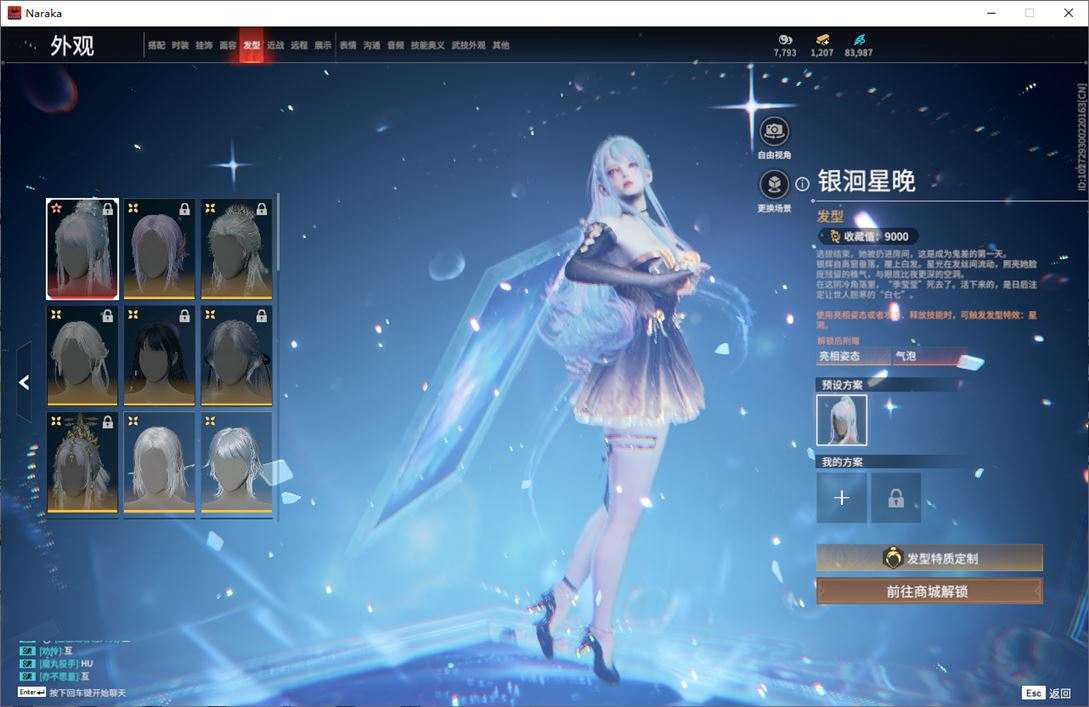
Task: Open the 搭配 tab
Action: 156,45
